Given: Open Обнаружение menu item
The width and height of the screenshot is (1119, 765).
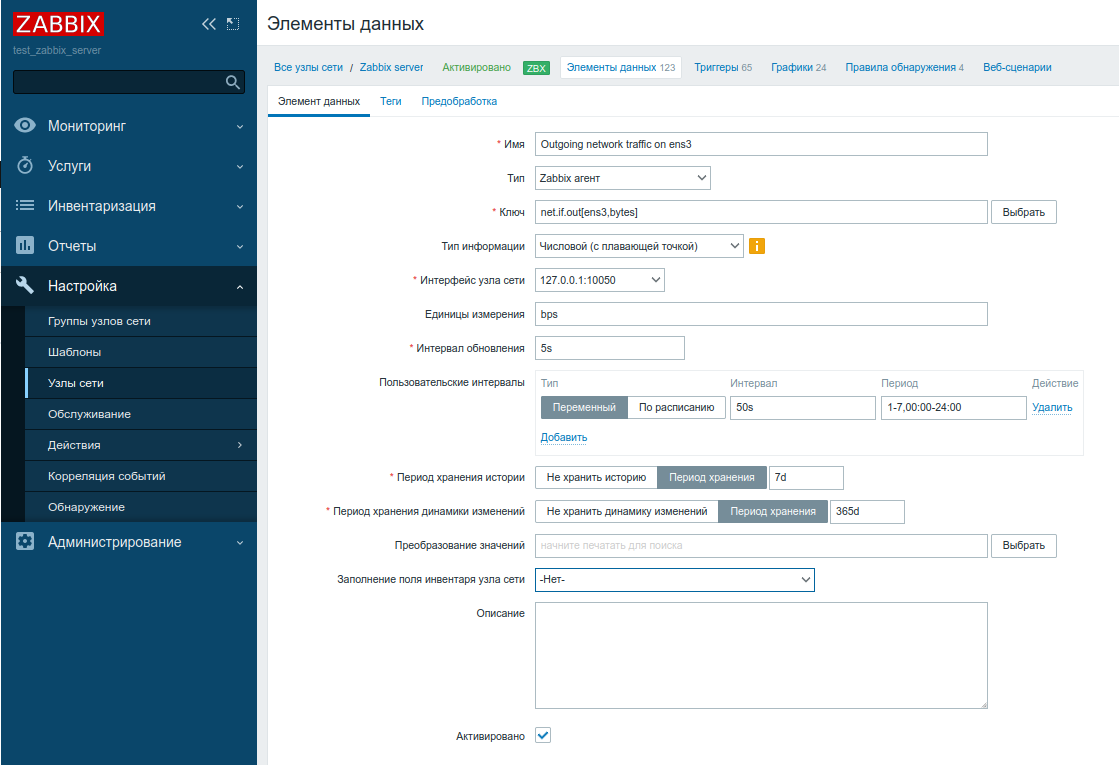Looking at the screenshot, I should [x=141, y=507].
